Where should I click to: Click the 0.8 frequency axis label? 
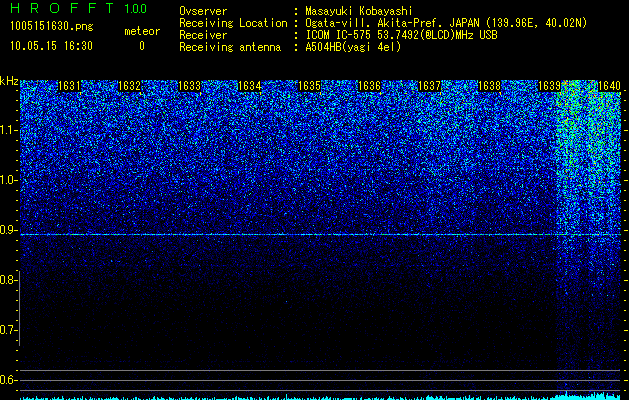tap(9, 280)
